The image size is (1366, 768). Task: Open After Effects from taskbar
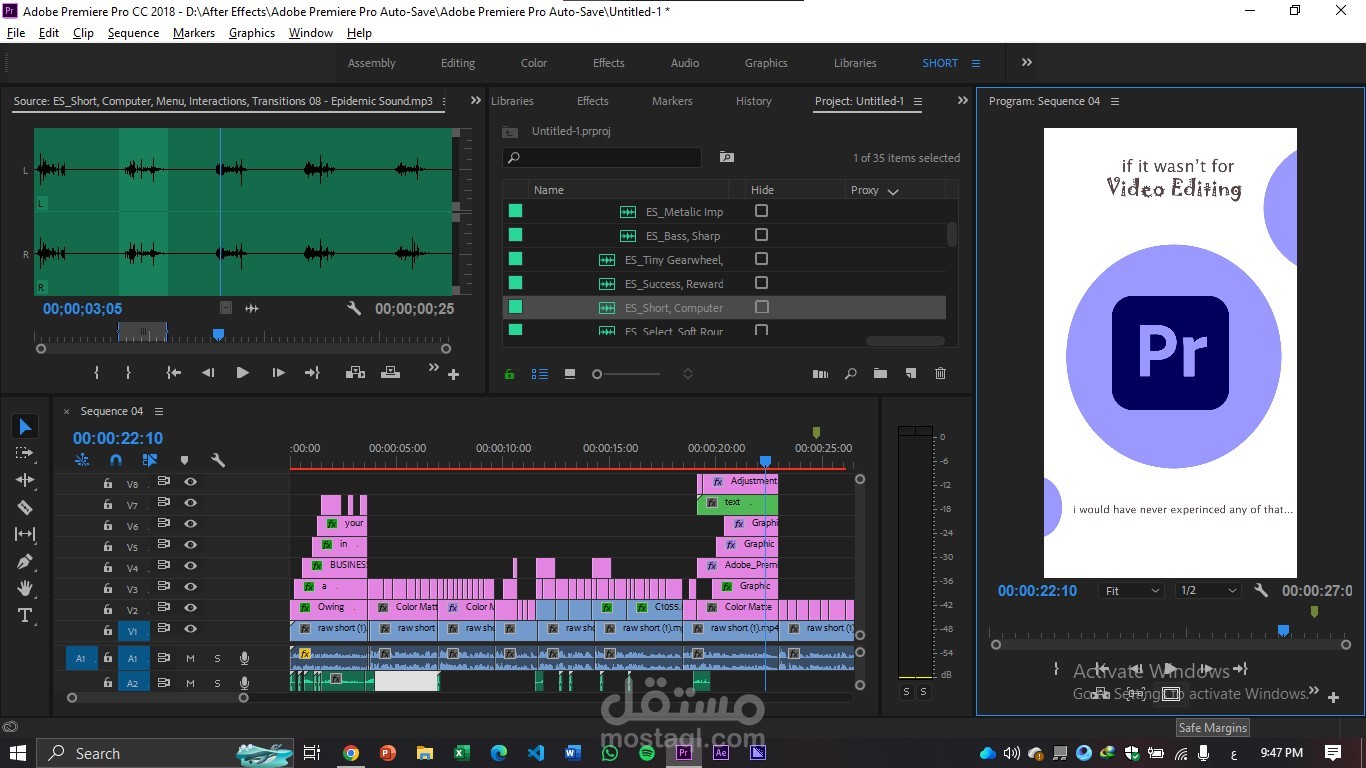click(721, 753)
